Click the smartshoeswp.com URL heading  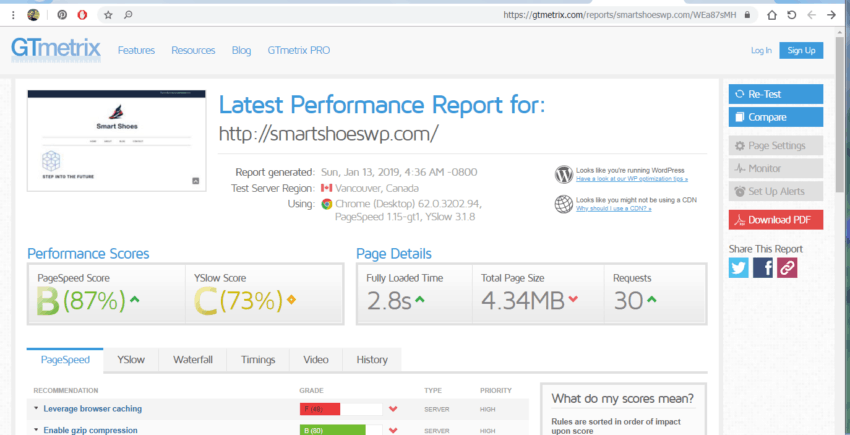(328, 133)
